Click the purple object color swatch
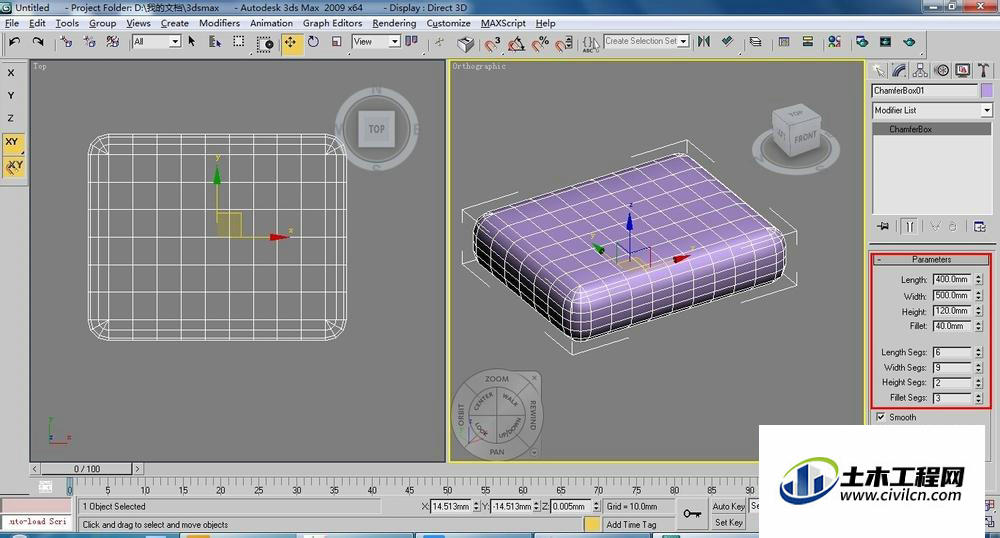This screenshot has width=1000, height=538. [987, 91]
